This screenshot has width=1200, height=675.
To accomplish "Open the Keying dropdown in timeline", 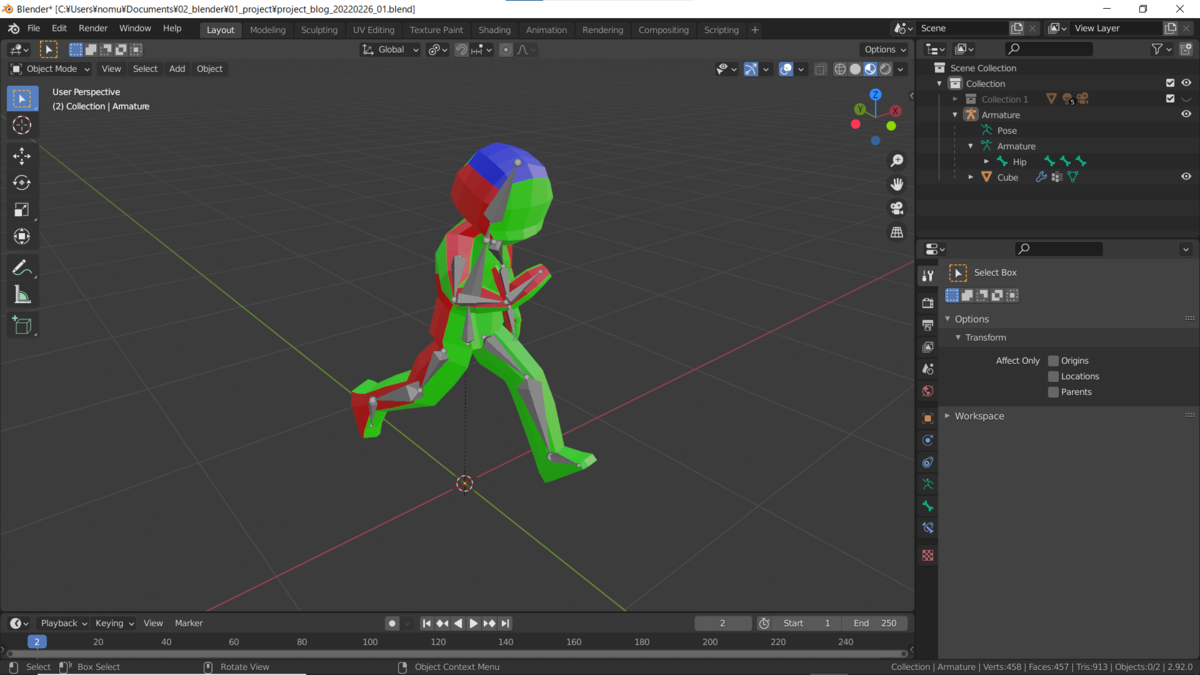I will (x=114, y=623).
